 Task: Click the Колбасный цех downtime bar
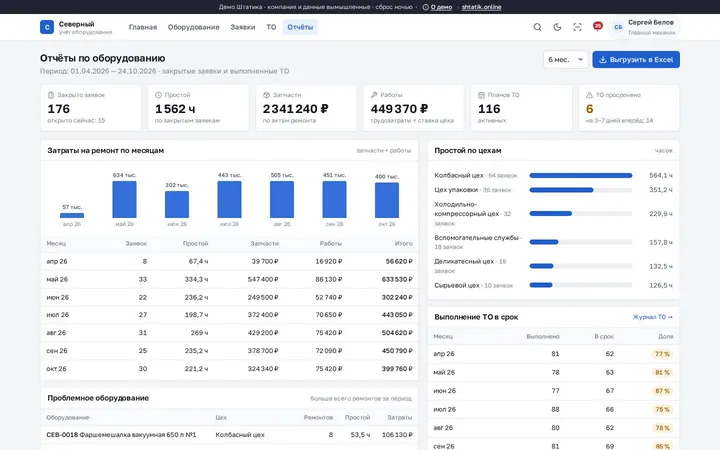click(x=580, y=175)
